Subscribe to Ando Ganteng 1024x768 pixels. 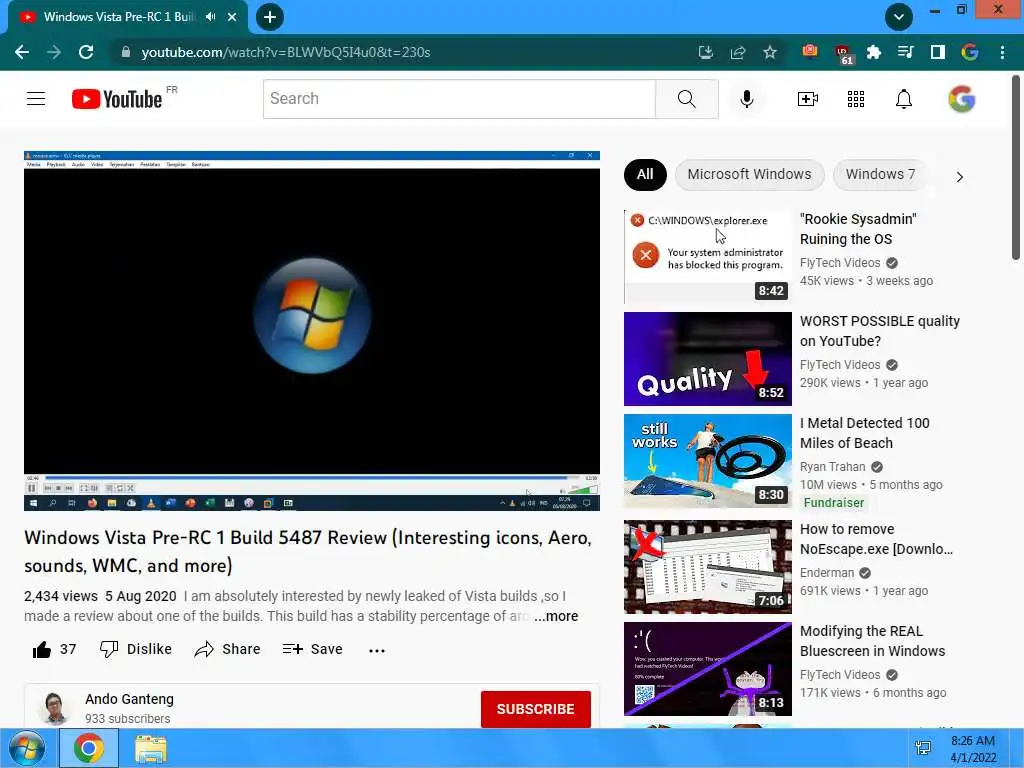(536, 709)
